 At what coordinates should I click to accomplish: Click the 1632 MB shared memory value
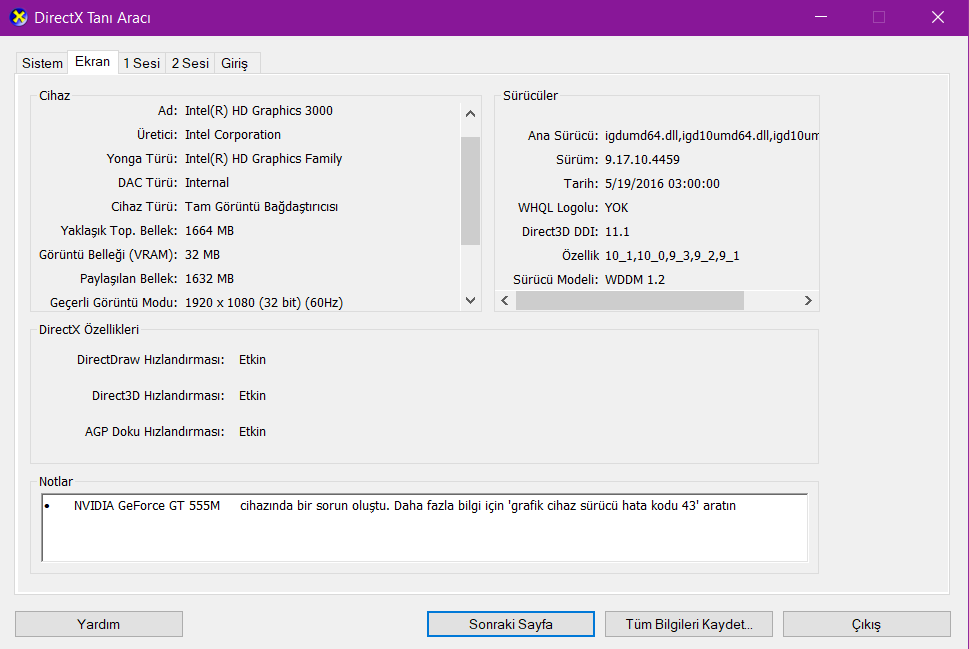[209, 279]
